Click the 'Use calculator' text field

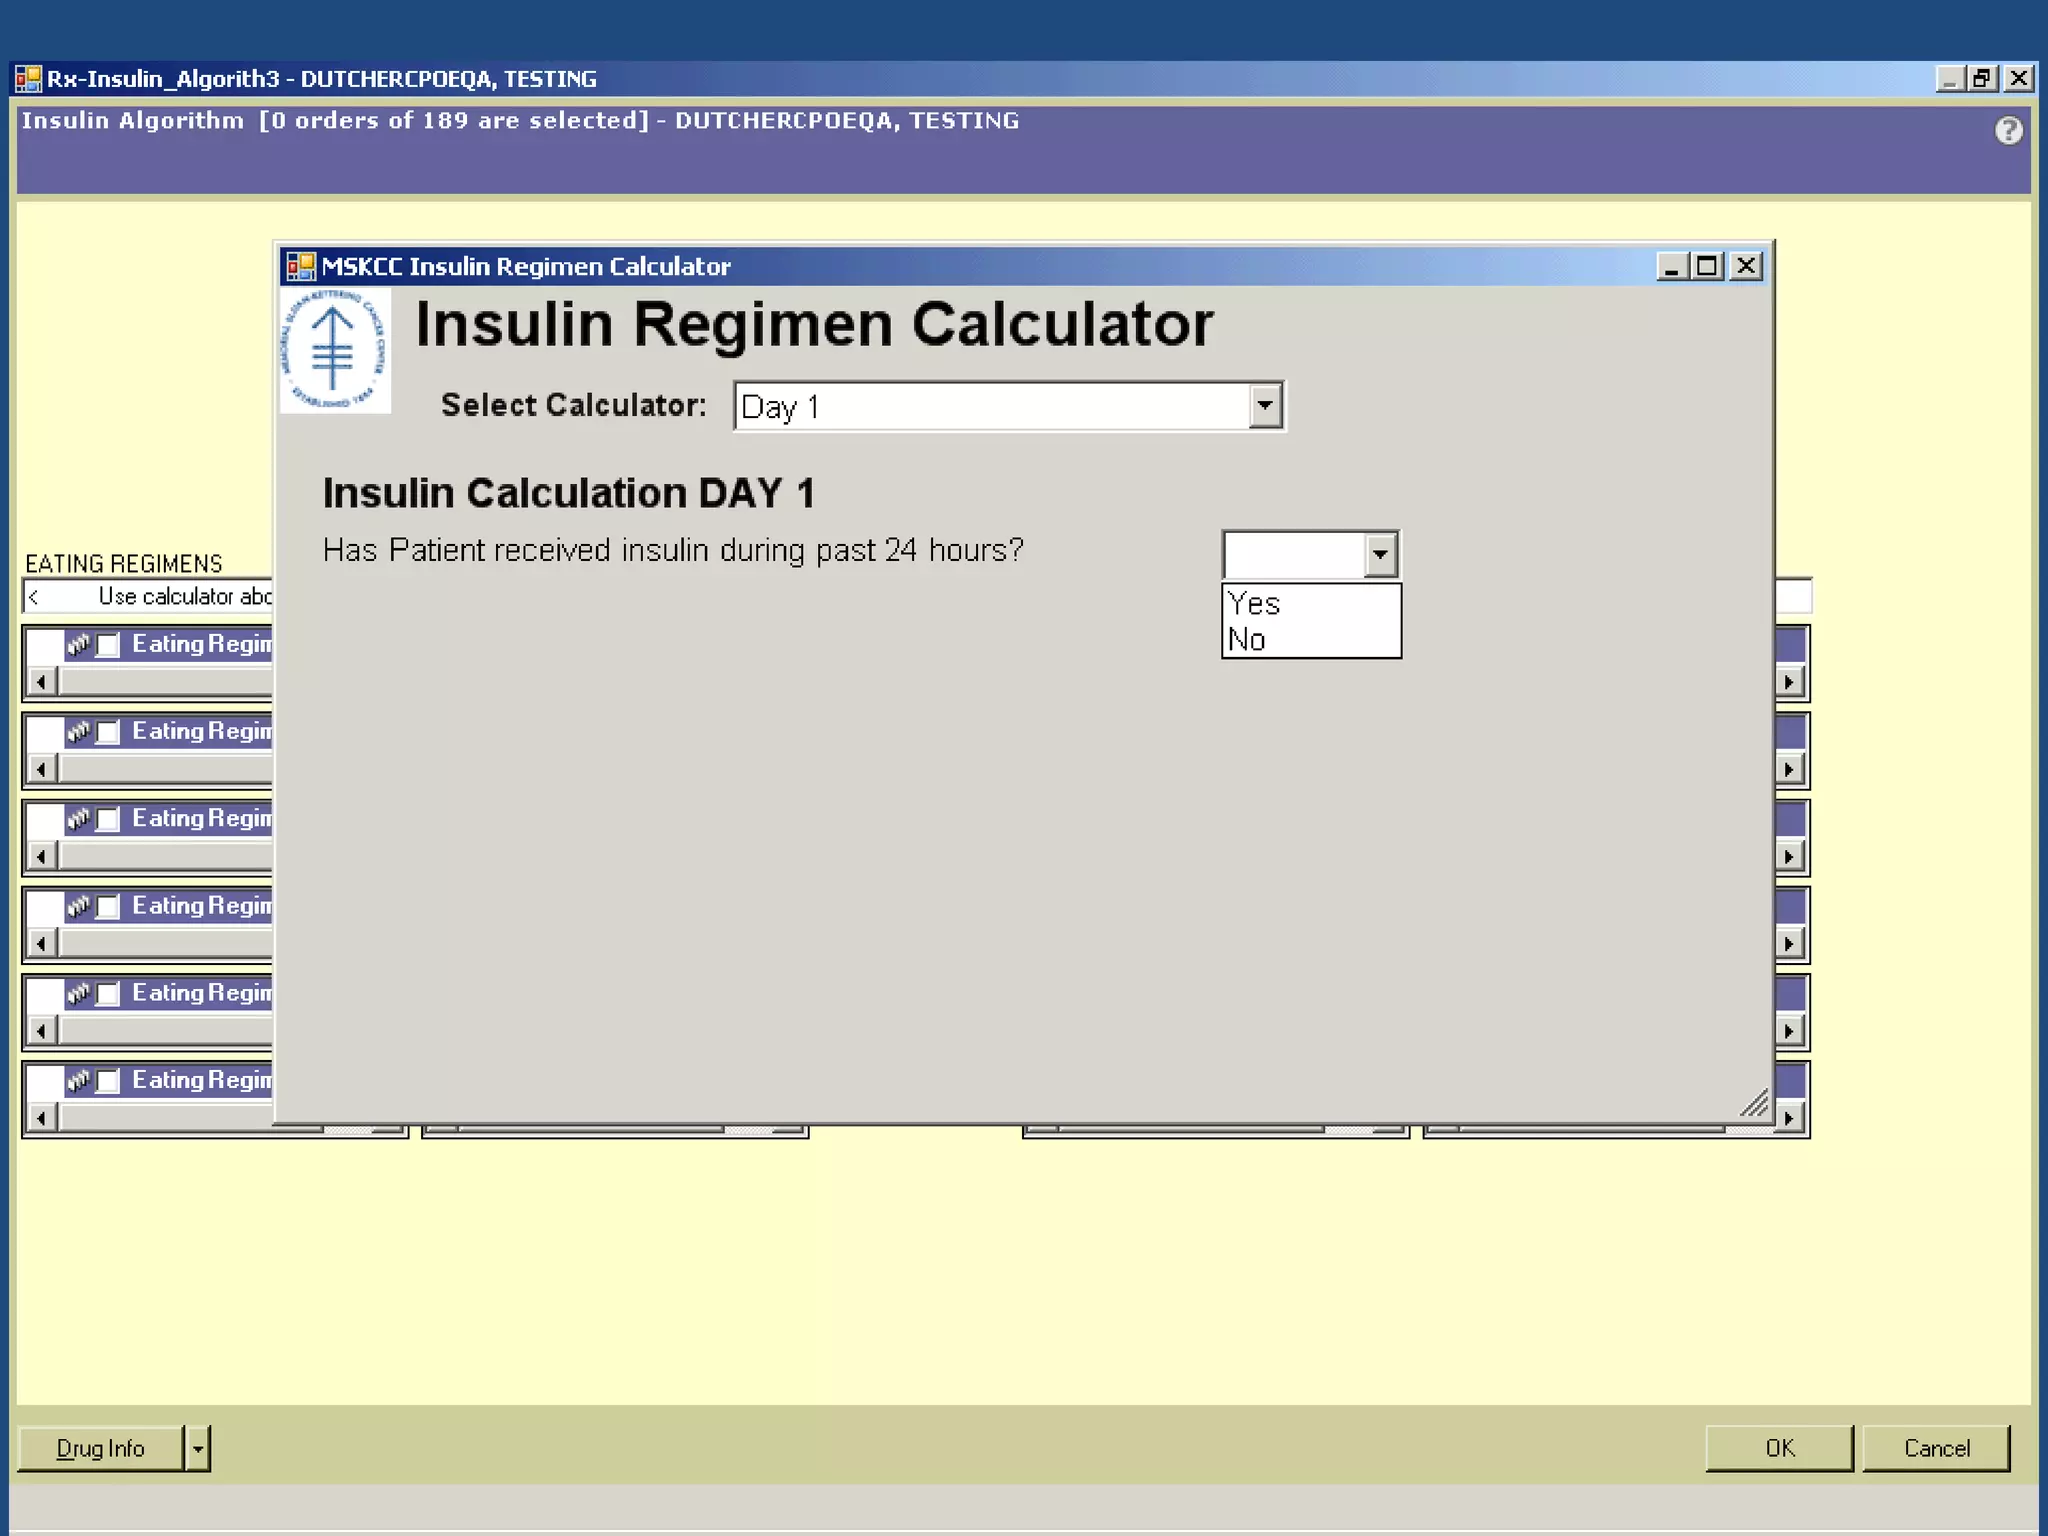tap(148, 597)
